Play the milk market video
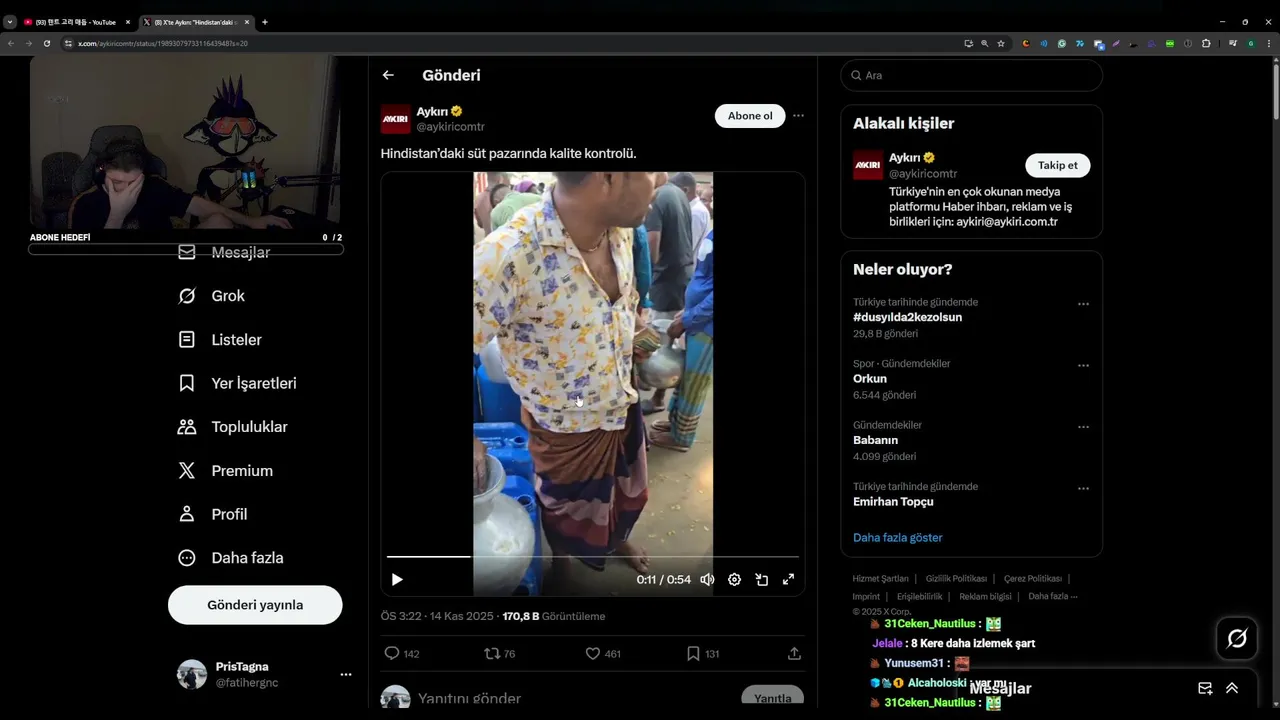The image size is (1280, 720). pos(397,579)
